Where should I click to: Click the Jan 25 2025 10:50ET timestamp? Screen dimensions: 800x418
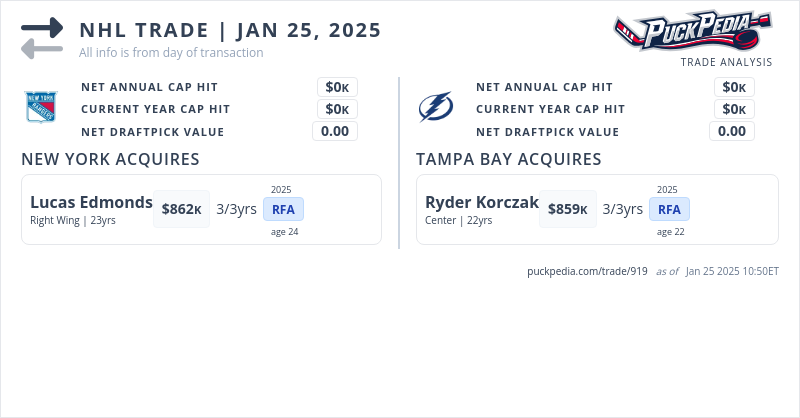[x=732, y=271]
